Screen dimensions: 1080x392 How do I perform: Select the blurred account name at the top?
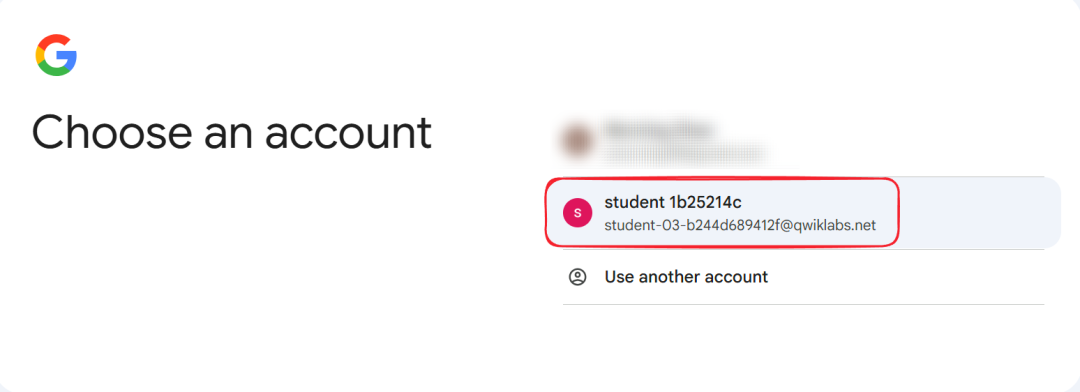[x=660, y=129]
